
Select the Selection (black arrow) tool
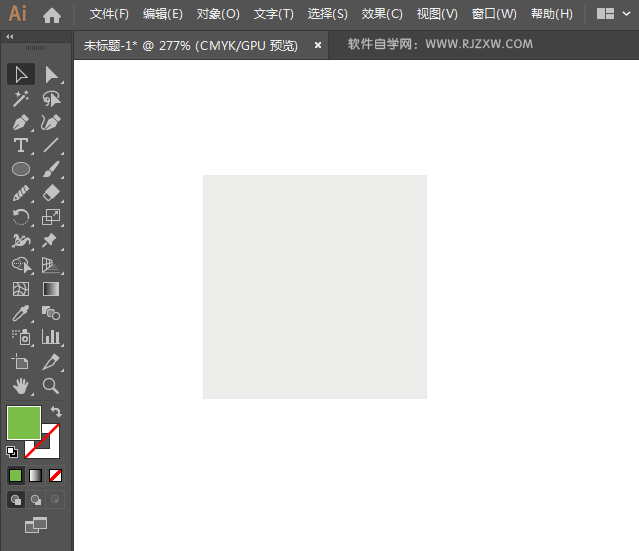pos(21,74)
